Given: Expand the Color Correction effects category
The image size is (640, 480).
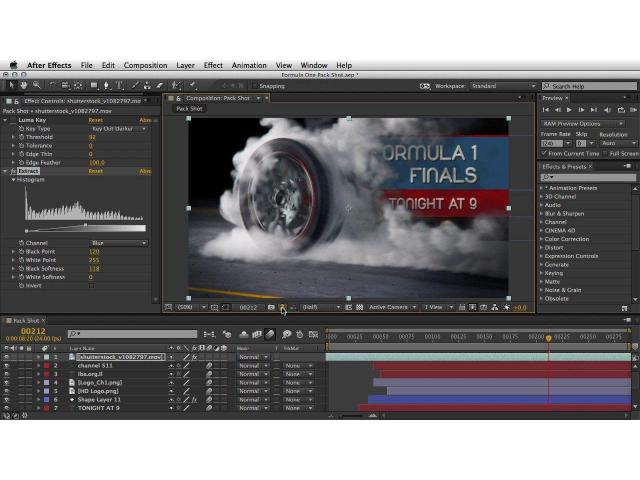Looking at the screenshot, I should pos(542,239).
